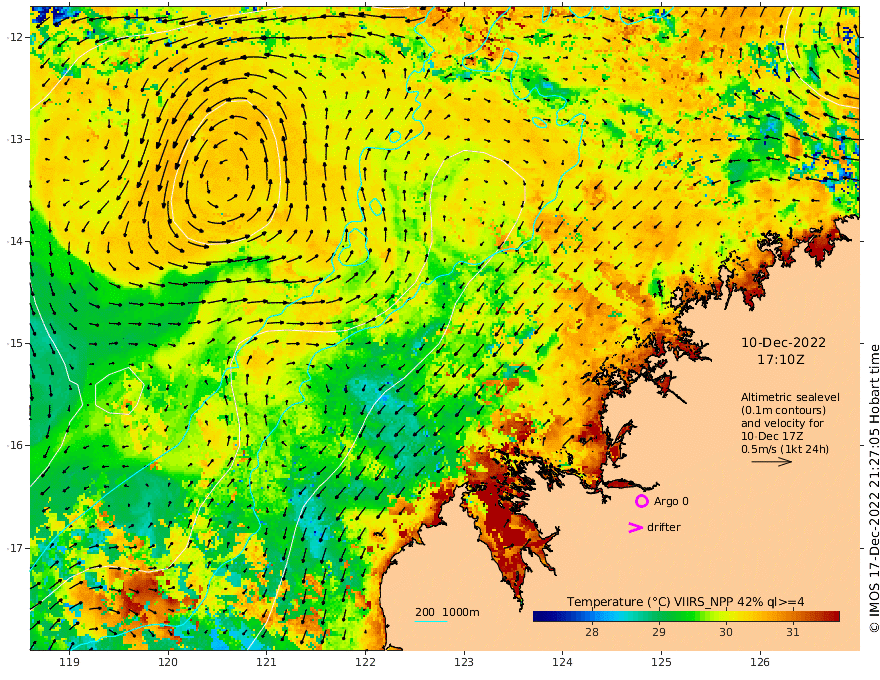Screen dimensions: 880x680
Task: Click the 'Temperature (°C) VIIRS_NPP 42% ql>=4' title
Action: [x=685, y=602]
